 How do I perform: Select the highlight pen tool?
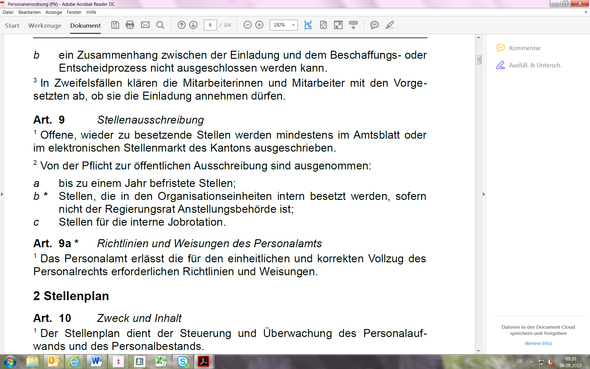click(x=389, y=25)
